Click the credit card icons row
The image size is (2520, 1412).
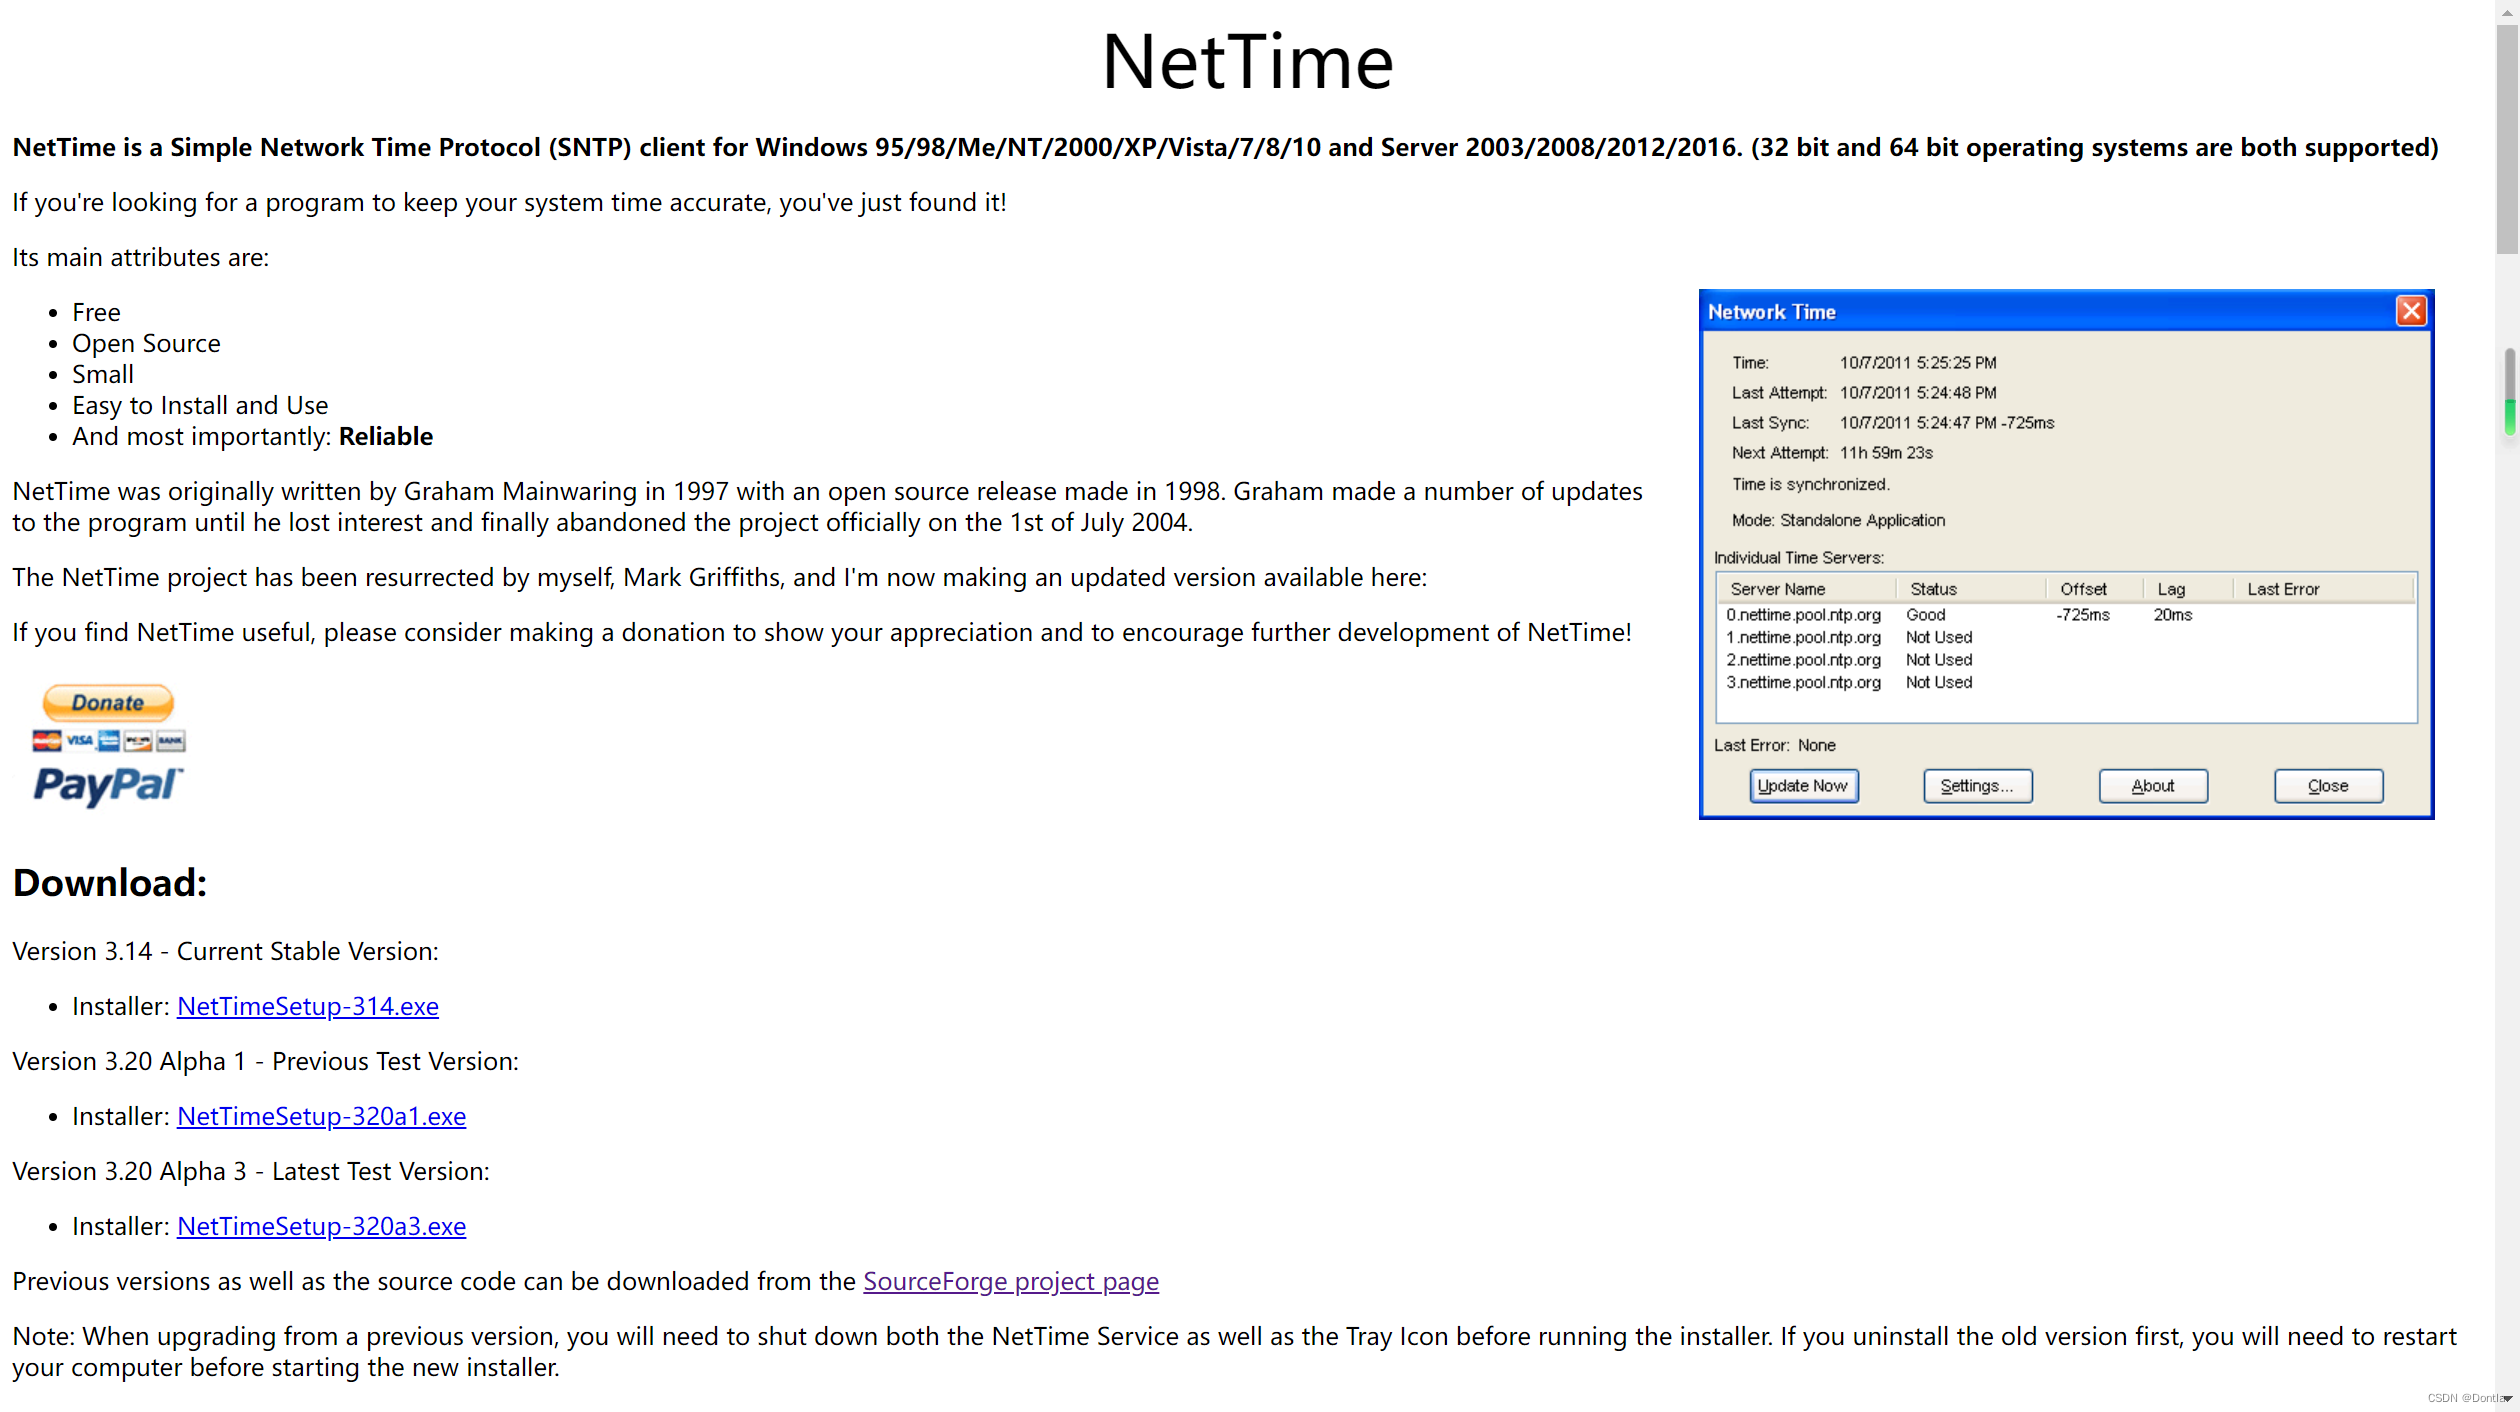108,741
